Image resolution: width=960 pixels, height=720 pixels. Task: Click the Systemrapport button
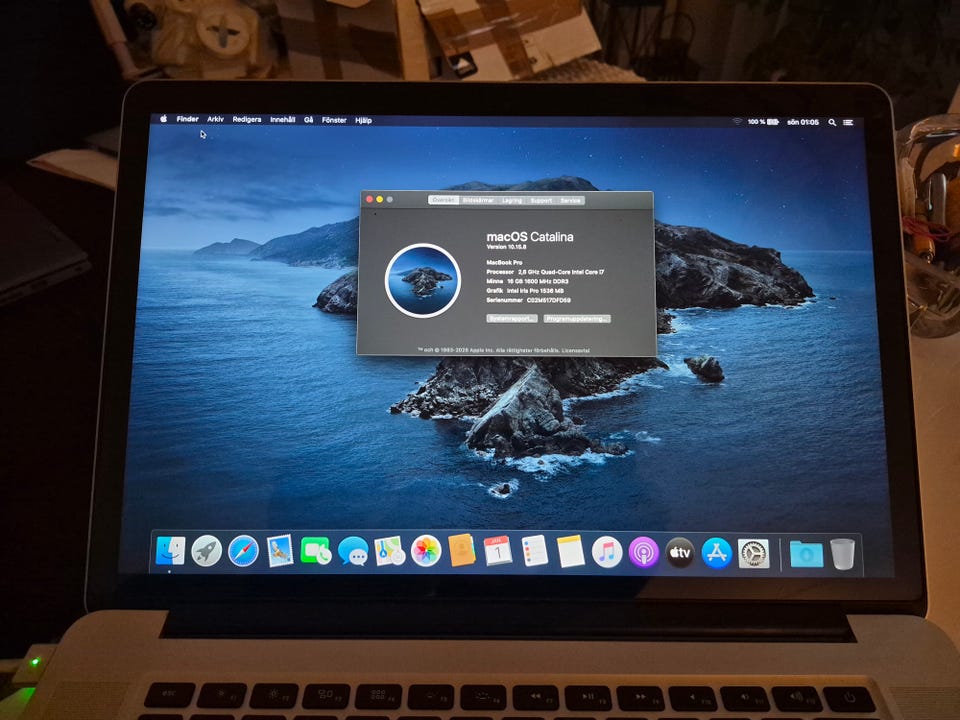512,318
